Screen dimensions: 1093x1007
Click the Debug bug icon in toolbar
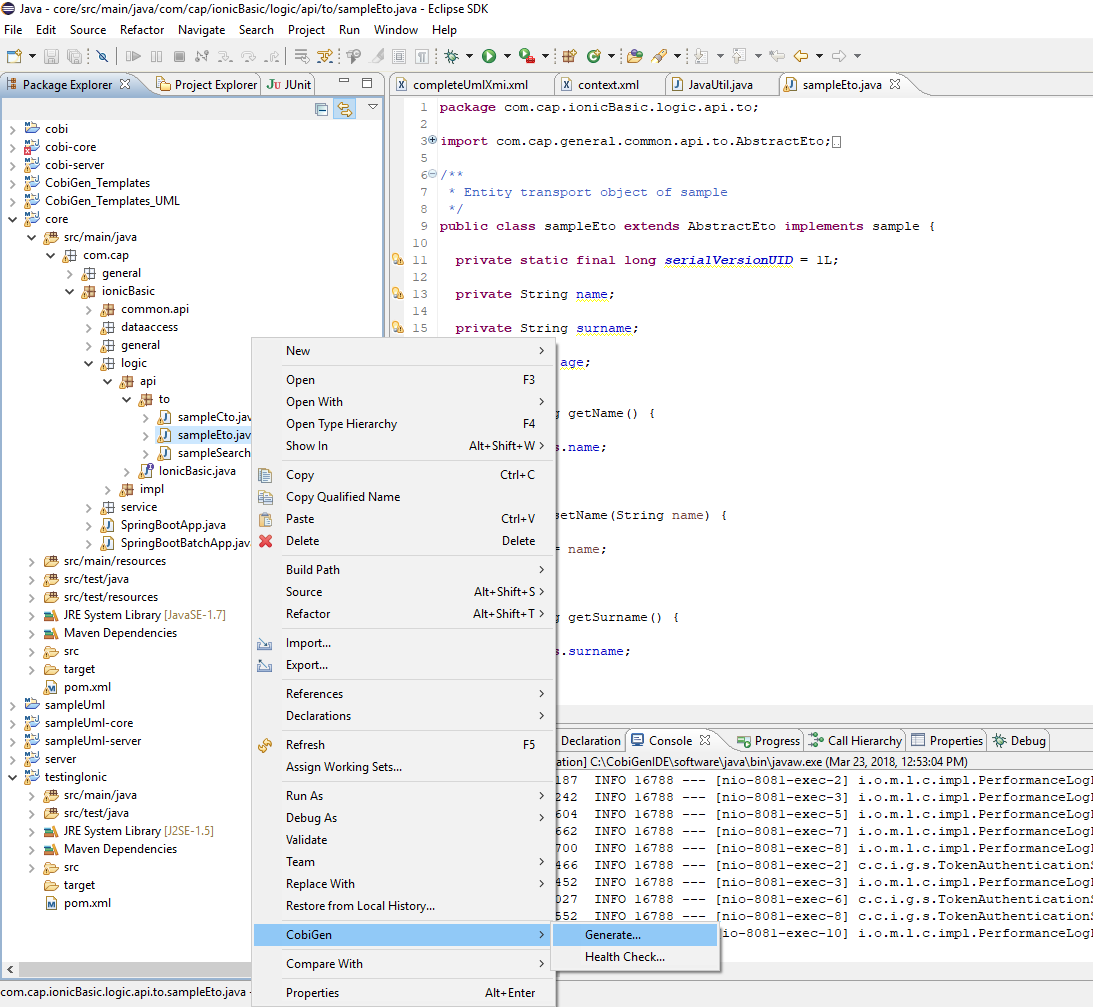(x=452, y=56)
